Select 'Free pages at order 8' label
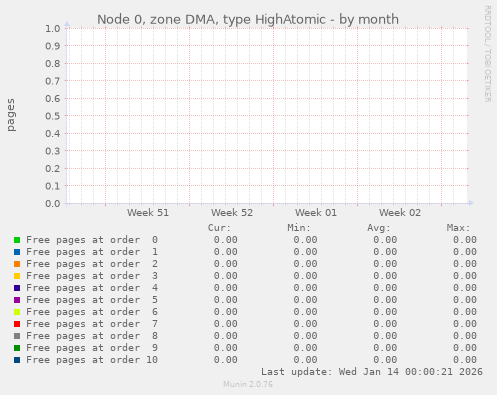This screenshot has height=395, width=497. (92, 336)
